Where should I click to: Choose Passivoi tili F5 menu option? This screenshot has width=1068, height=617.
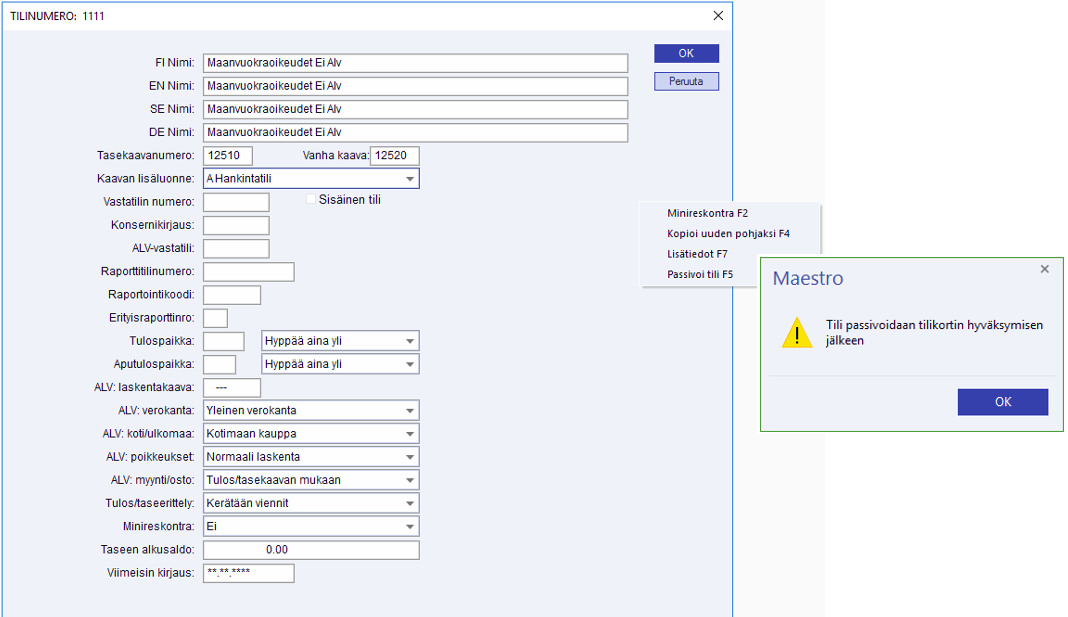[700, 274]
